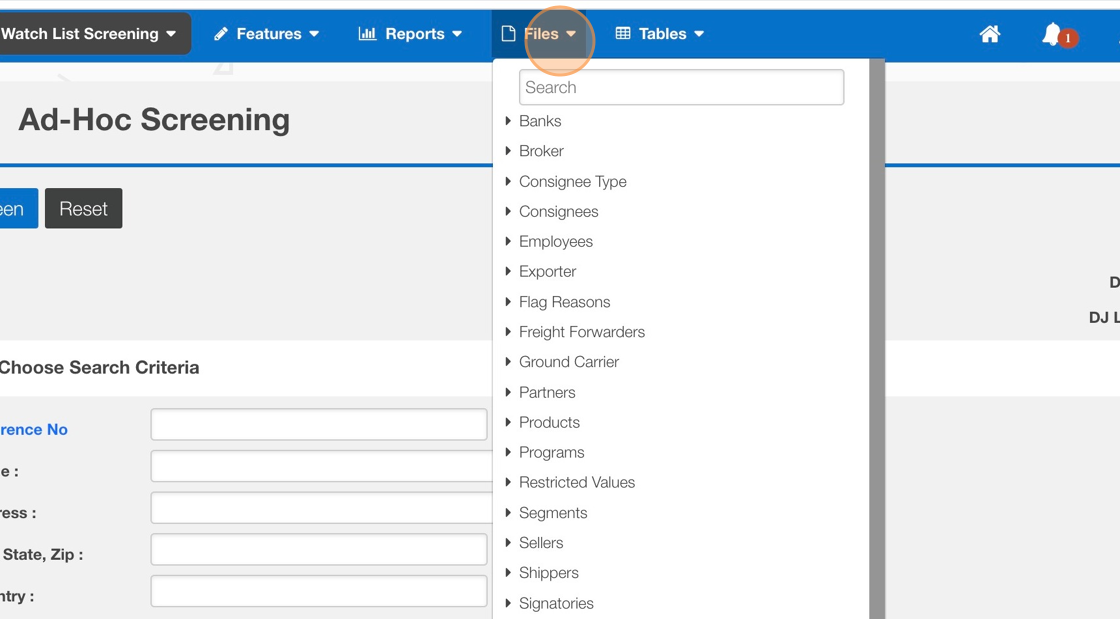The height and width of the screenshot is (619, 1120).
Task: Close the Files menu
Action: coord(539,34)
